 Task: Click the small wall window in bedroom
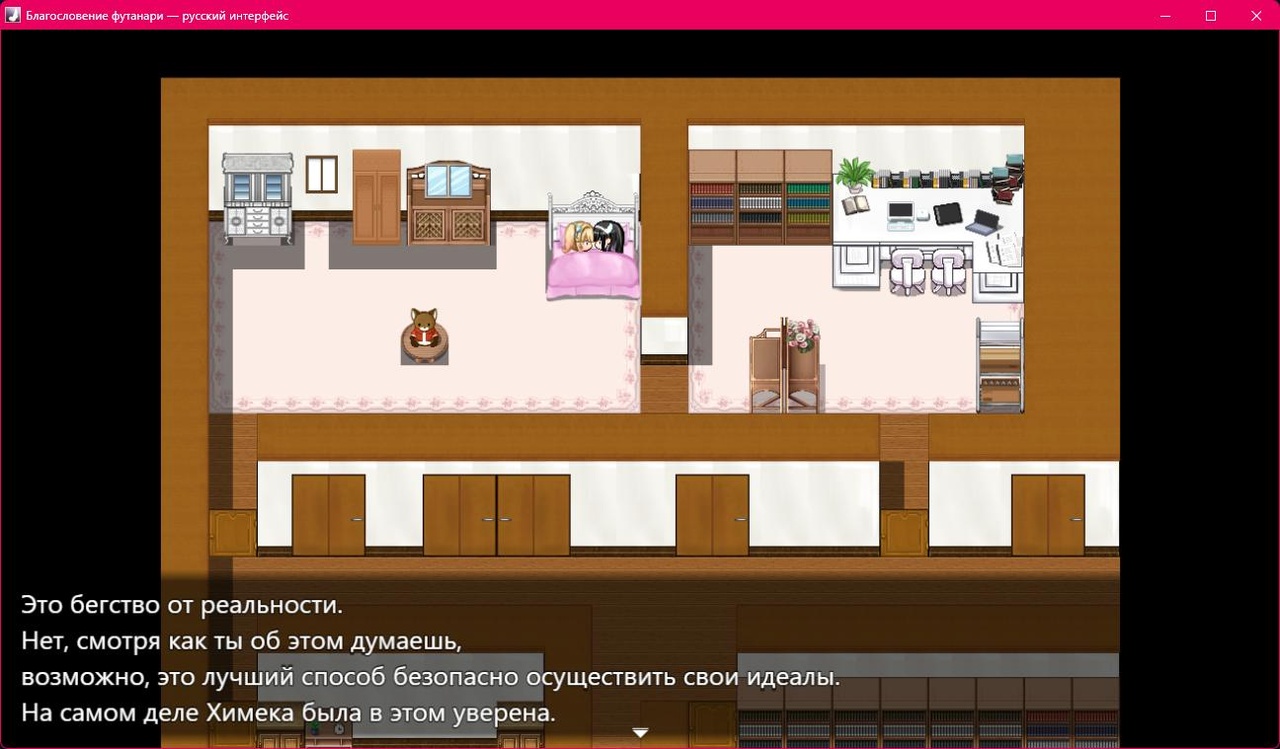pos(322,174)
